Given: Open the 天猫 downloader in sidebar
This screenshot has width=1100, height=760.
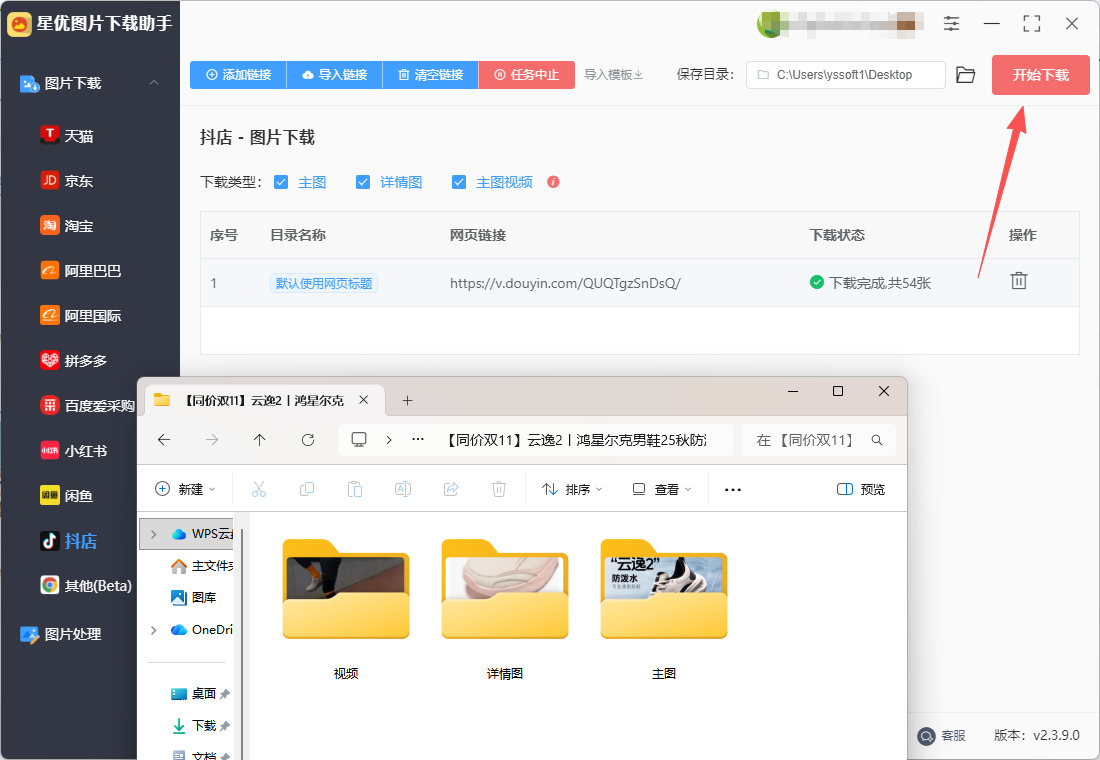Looking at the screenshot, I should pos(67,135).
